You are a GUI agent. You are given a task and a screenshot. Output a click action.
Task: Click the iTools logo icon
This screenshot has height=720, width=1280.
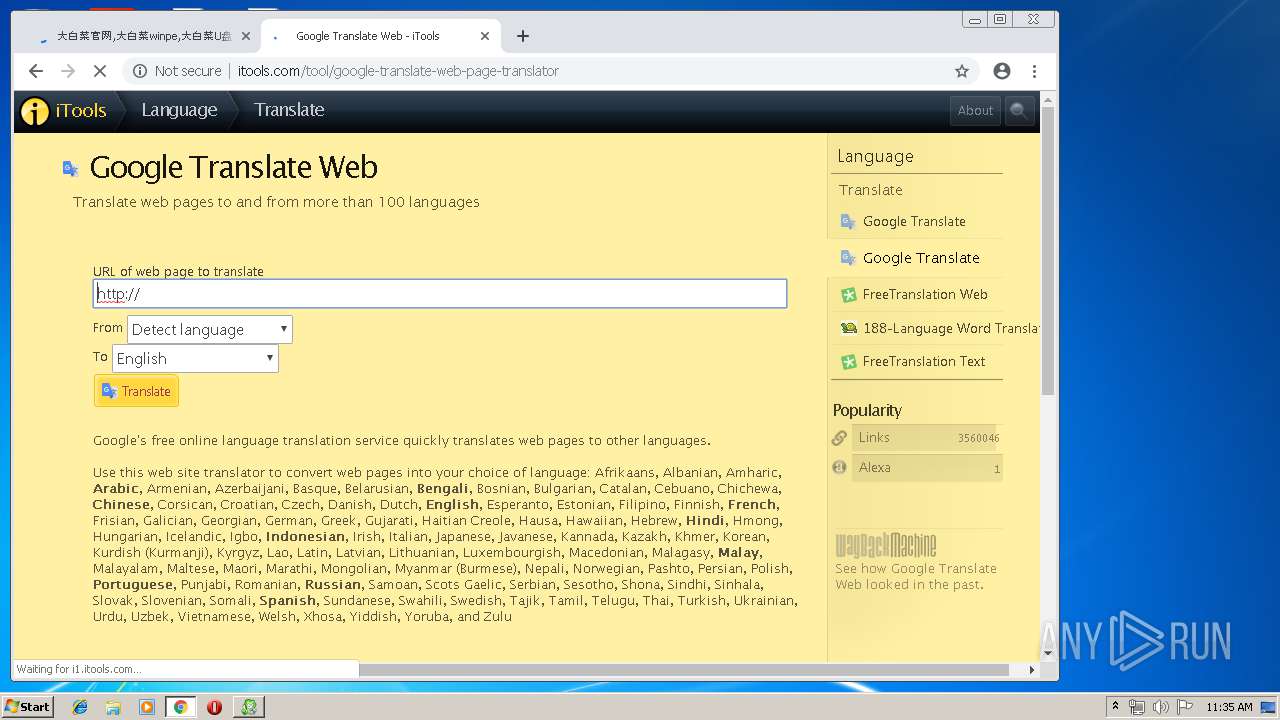coord(34,111)
